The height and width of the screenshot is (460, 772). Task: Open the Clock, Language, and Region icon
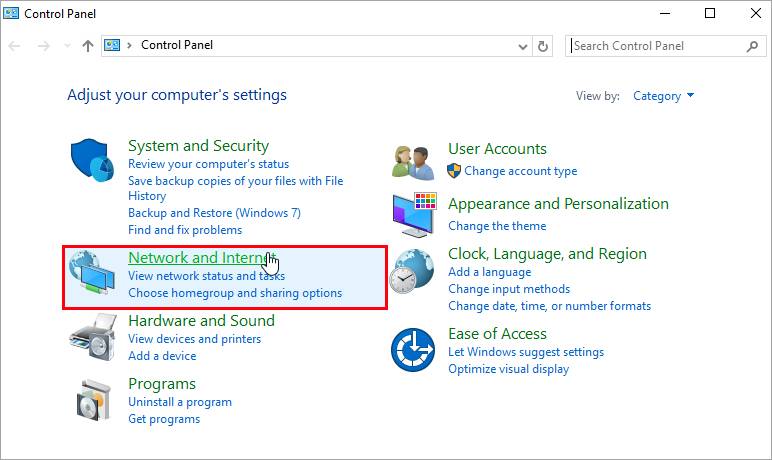pyautogui.click(x=412, y=271)
